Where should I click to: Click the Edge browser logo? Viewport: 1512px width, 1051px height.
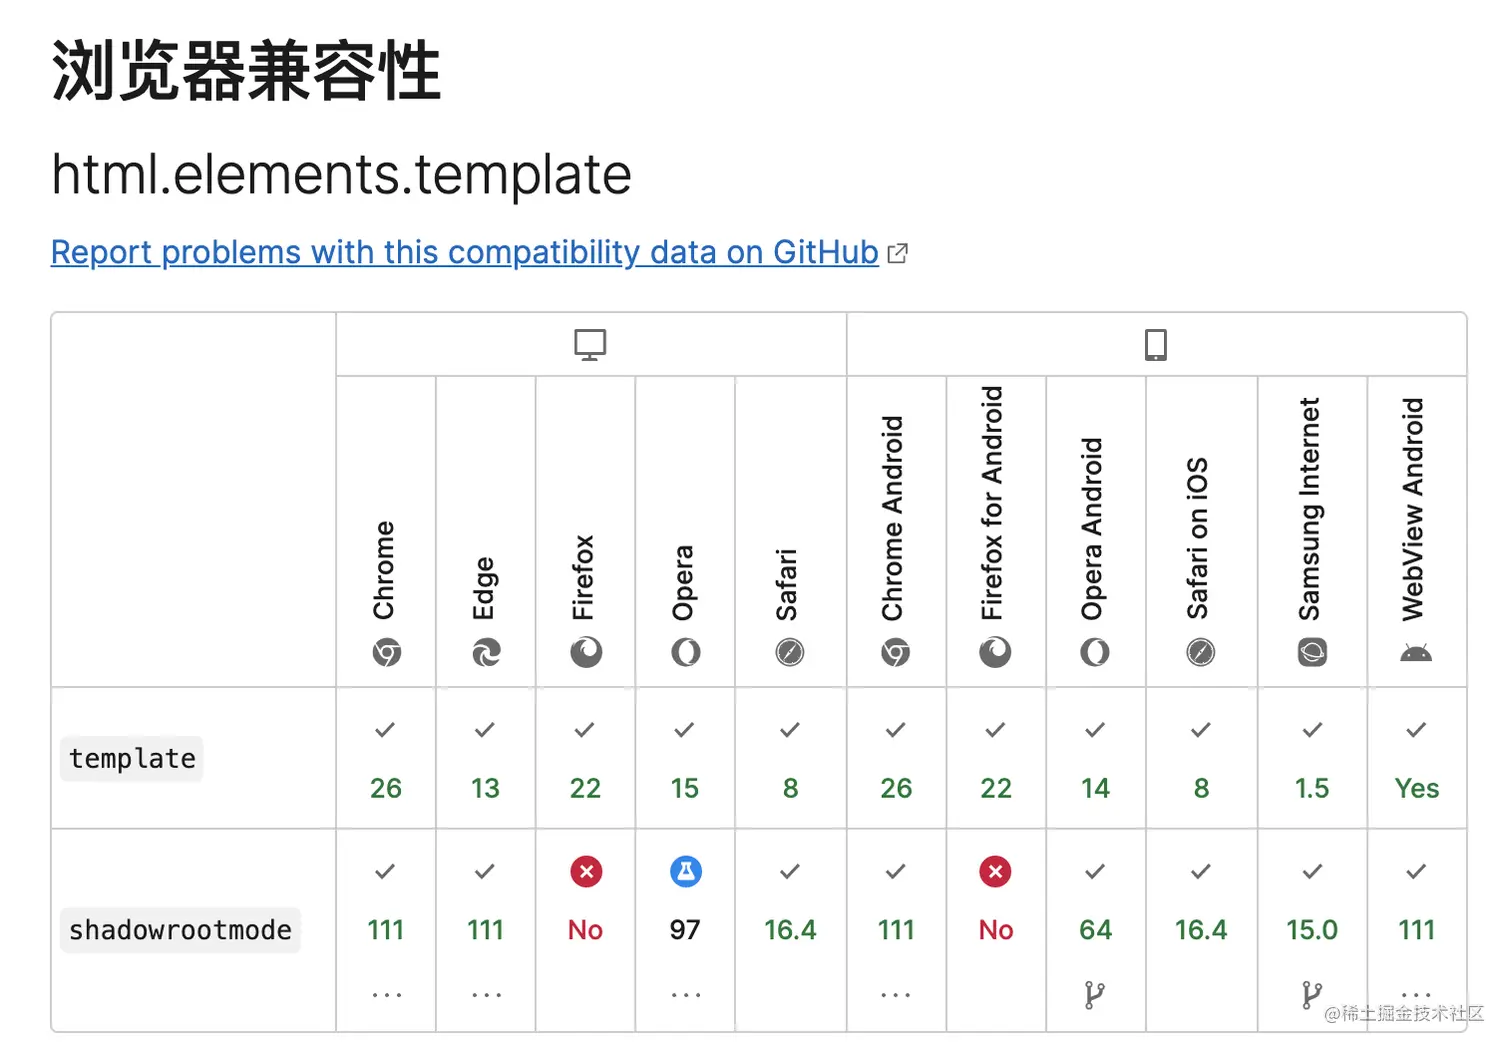486,653
